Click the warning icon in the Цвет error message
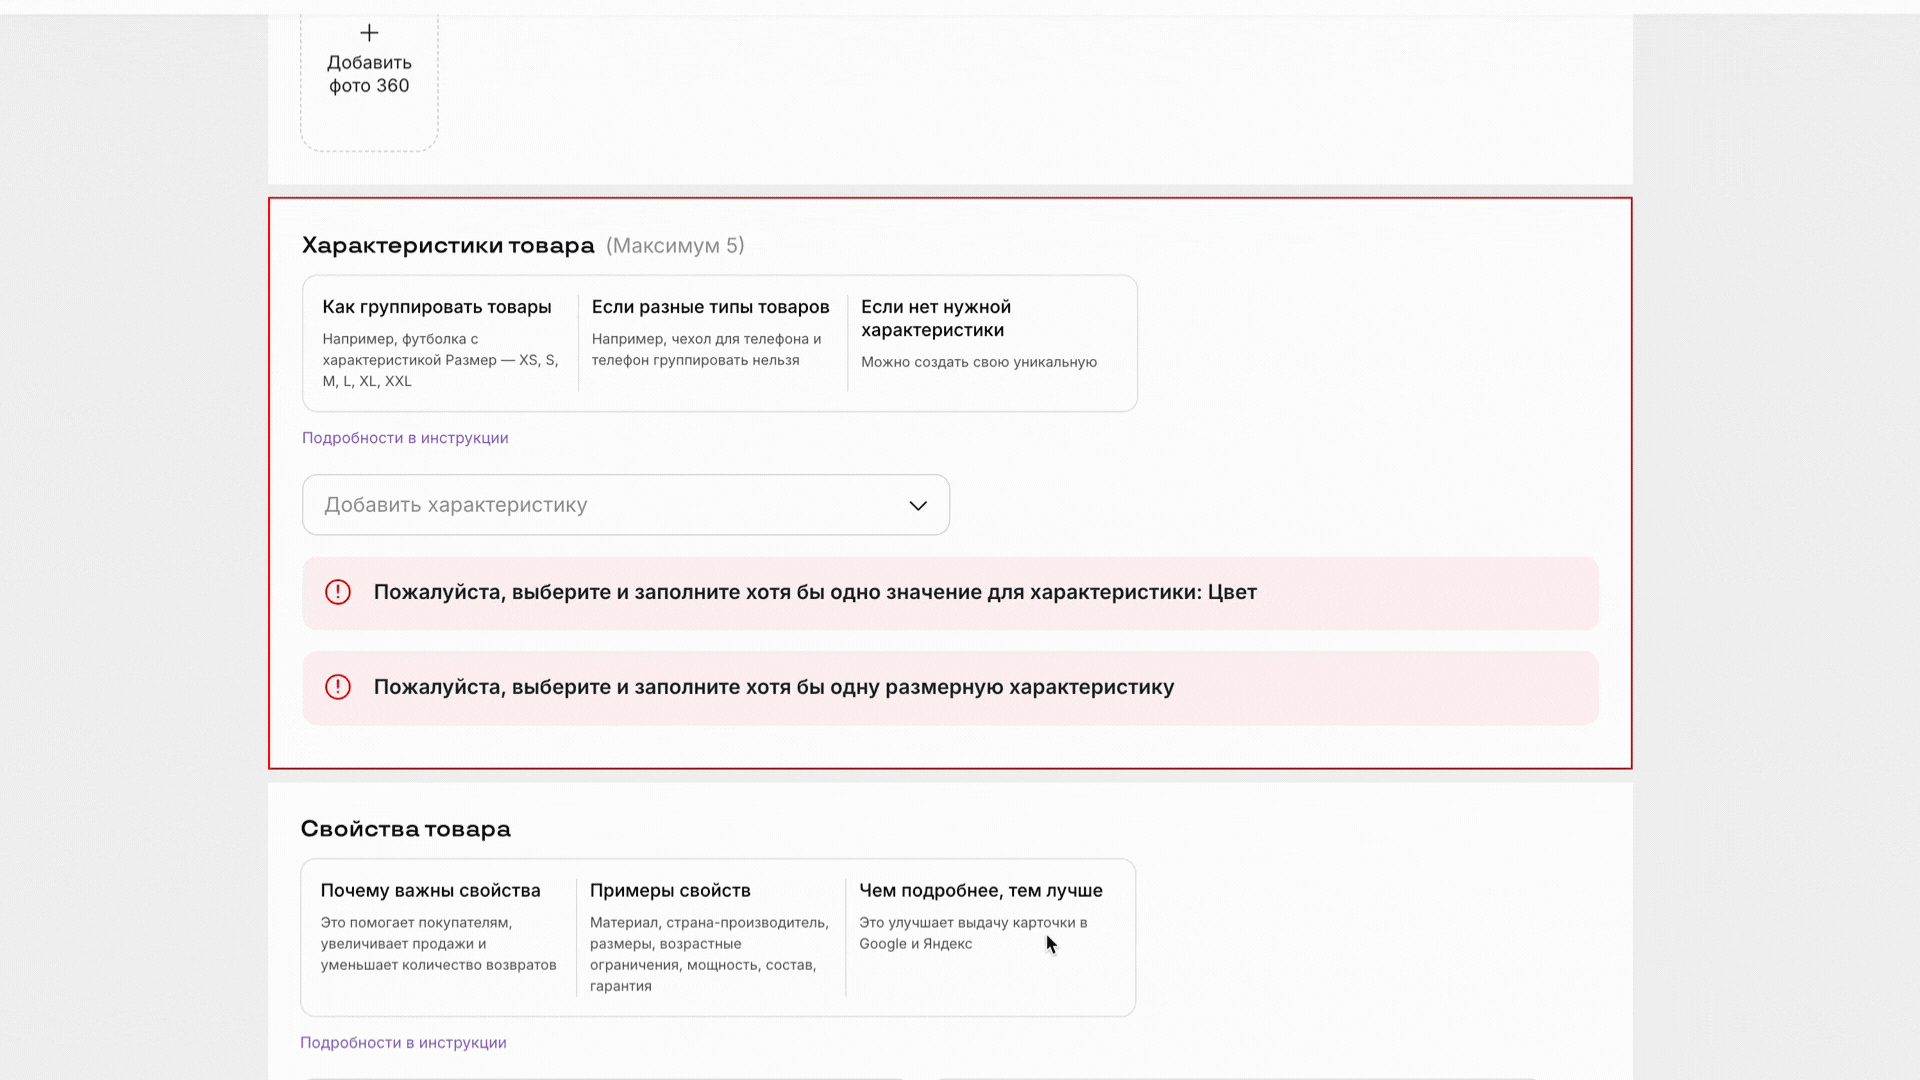 [x=338, y=592]
